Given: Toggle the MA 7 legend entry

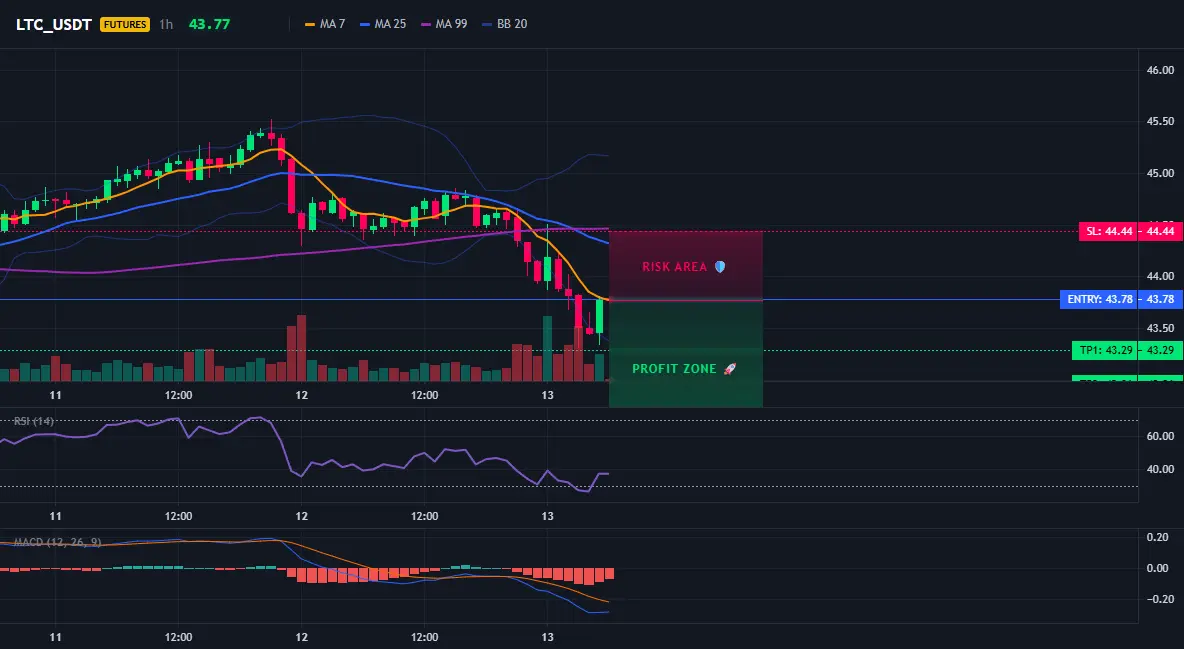Looking at the screenshot, I should tap(325, 24).
